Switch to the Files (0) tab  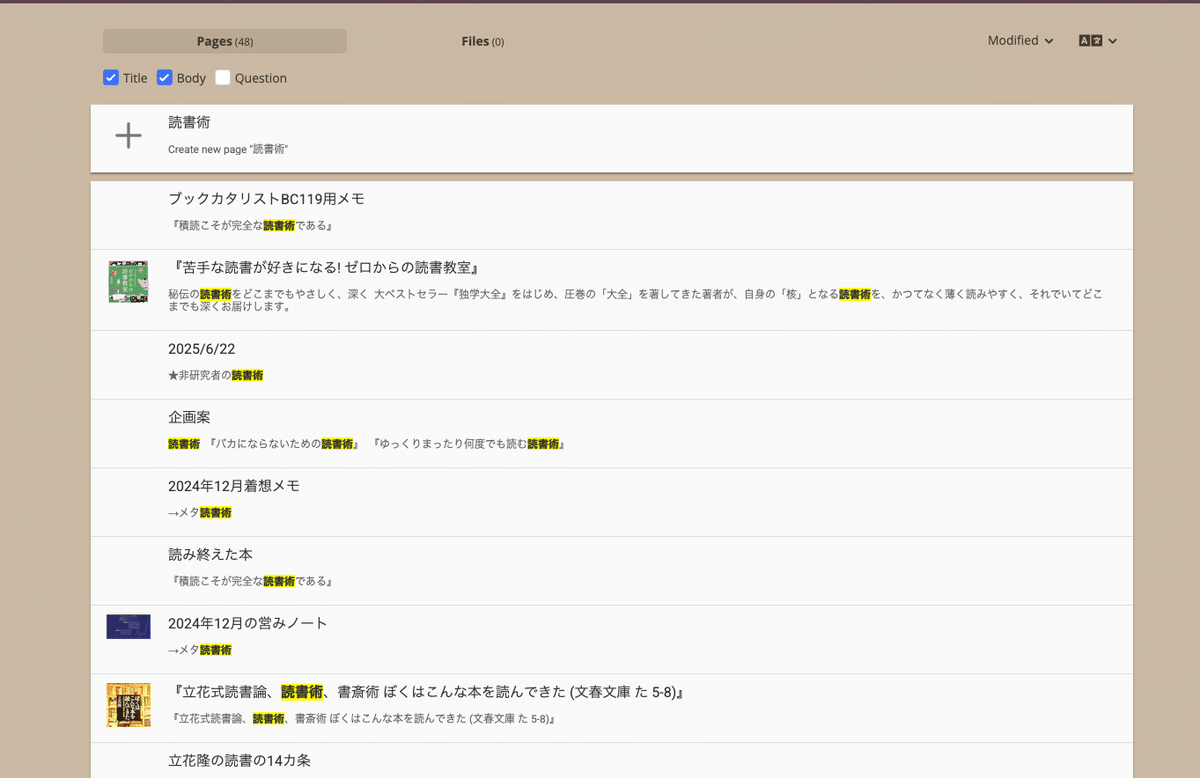483,41
